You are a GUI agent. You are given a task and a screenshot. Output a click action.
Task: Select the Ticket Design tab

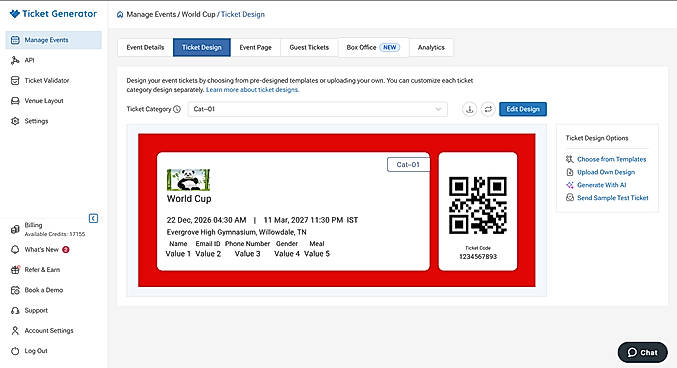click(x=202, y=48)
